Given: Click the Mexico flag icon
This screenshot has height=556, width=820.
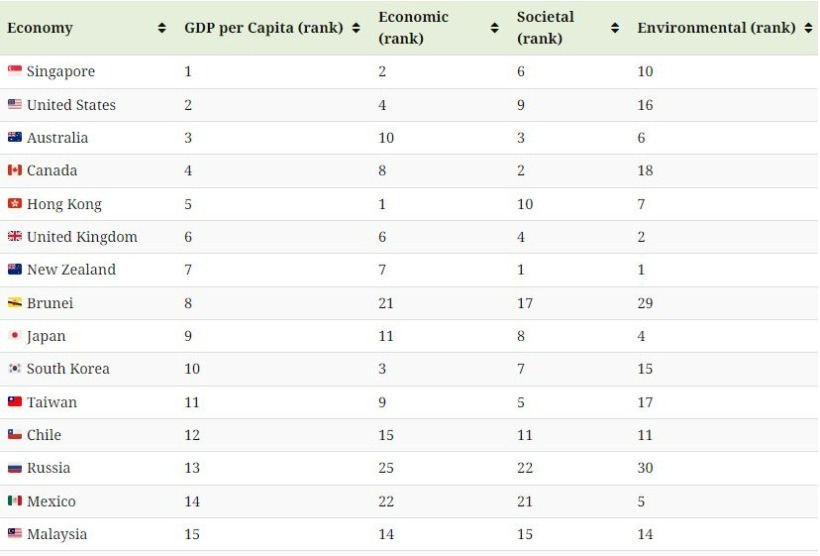Looking at the screenshot, I should point(15,501).
